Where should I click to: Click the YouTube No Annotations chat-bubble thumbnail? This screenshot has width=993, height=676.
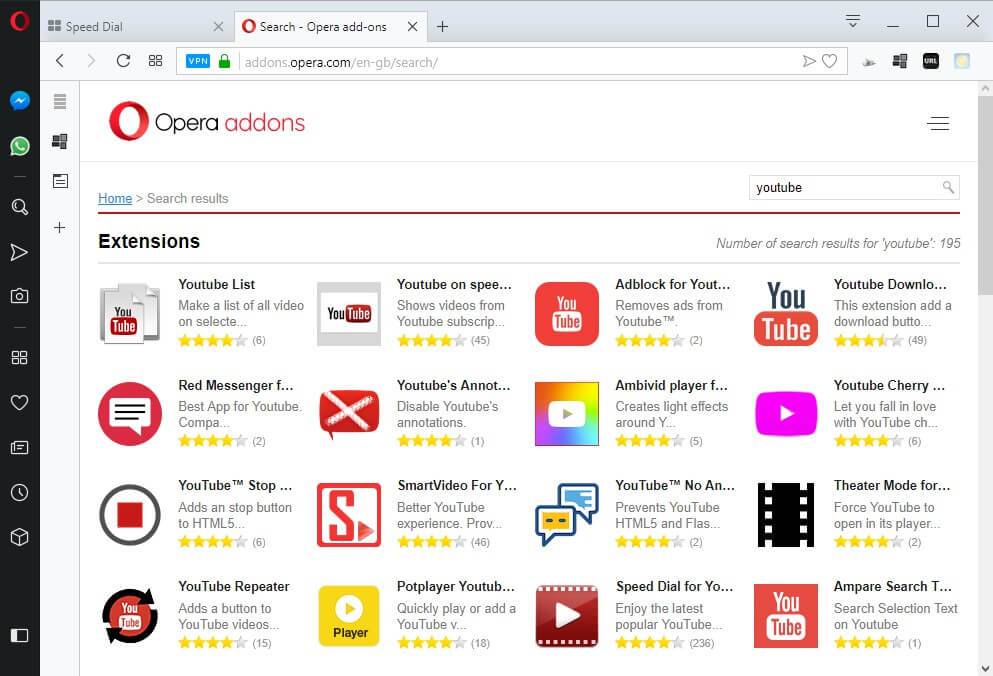tap(567, 514)
